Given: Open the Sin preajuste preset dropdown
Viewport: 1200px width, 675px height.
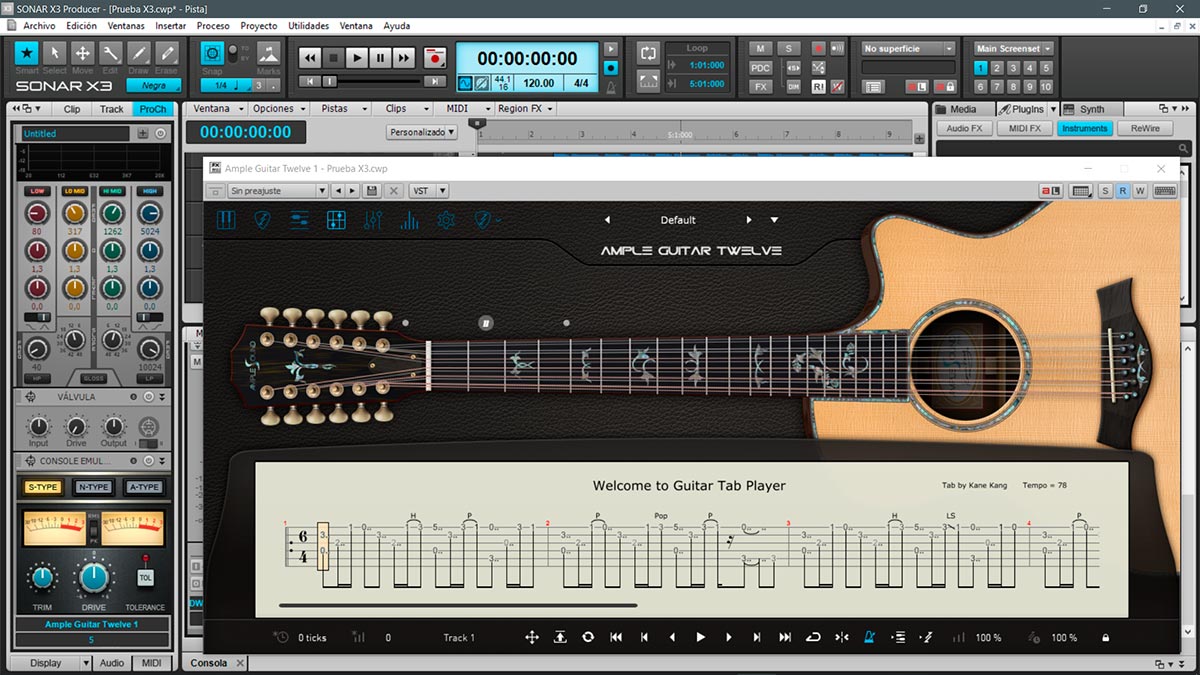Looking at the screenshot, I should point(277,190).
